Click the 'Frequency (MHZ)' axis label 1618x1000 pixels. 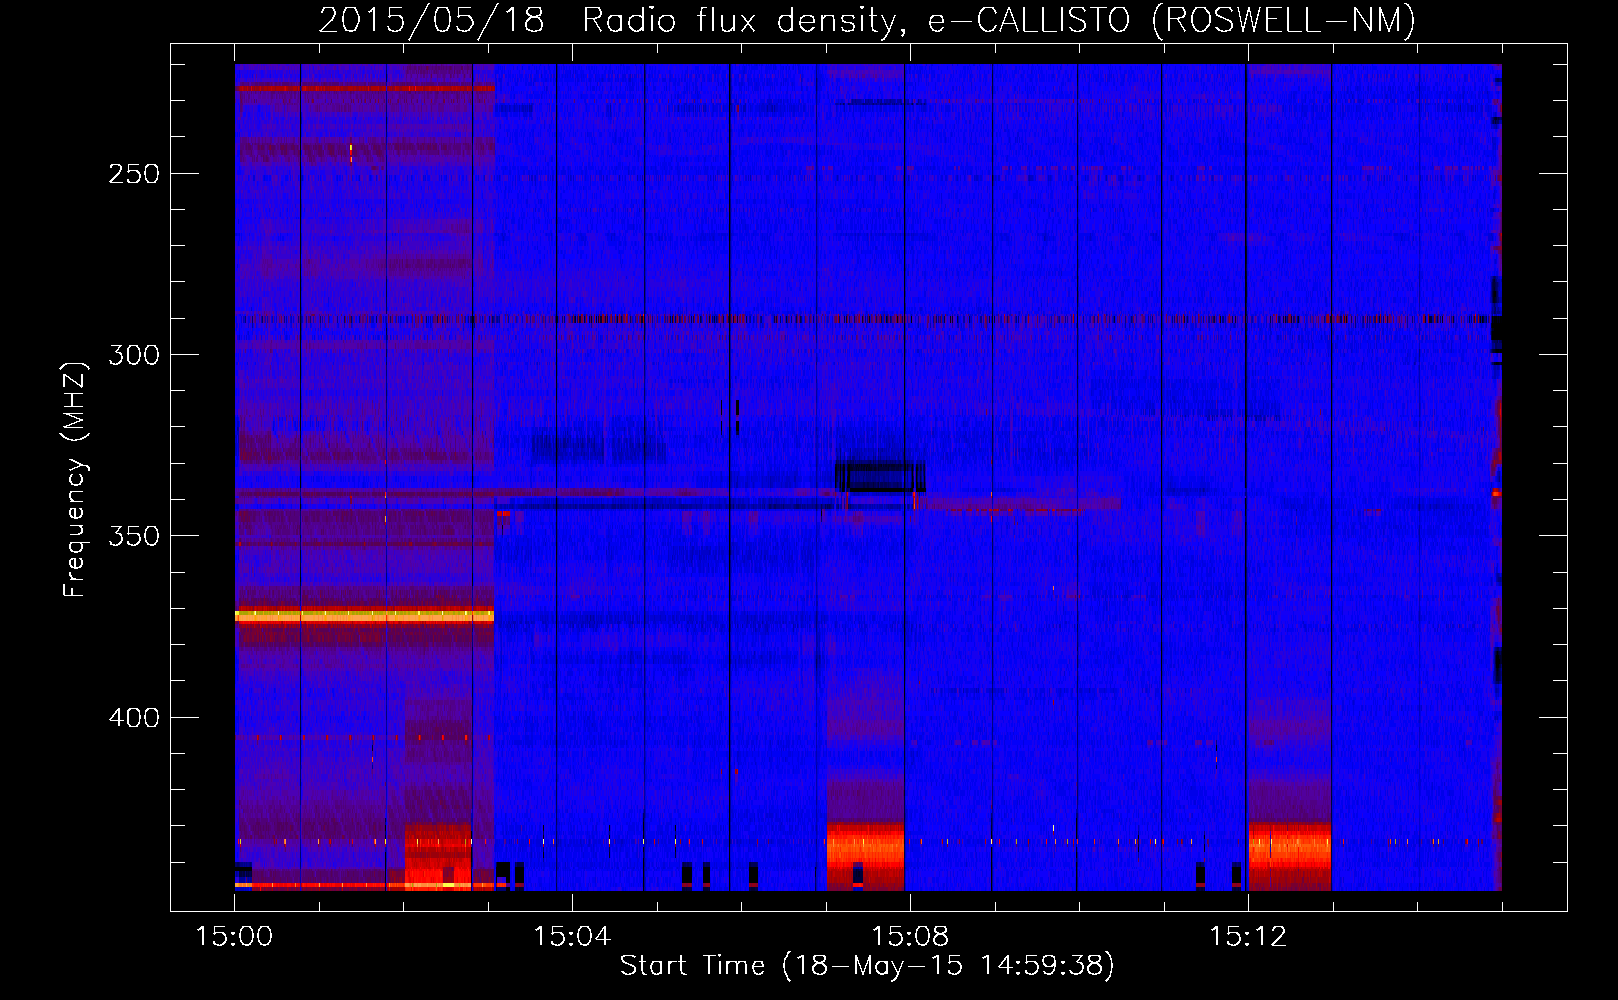pos(75,479)
